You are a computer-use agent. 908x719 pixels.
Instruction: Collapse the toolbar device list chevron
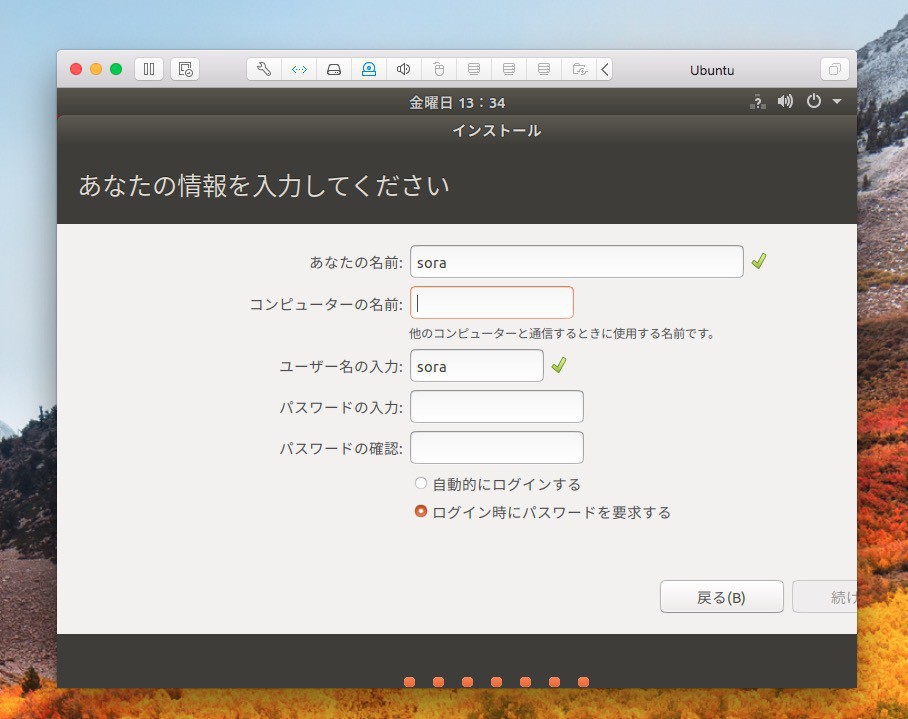pos(605,69)
